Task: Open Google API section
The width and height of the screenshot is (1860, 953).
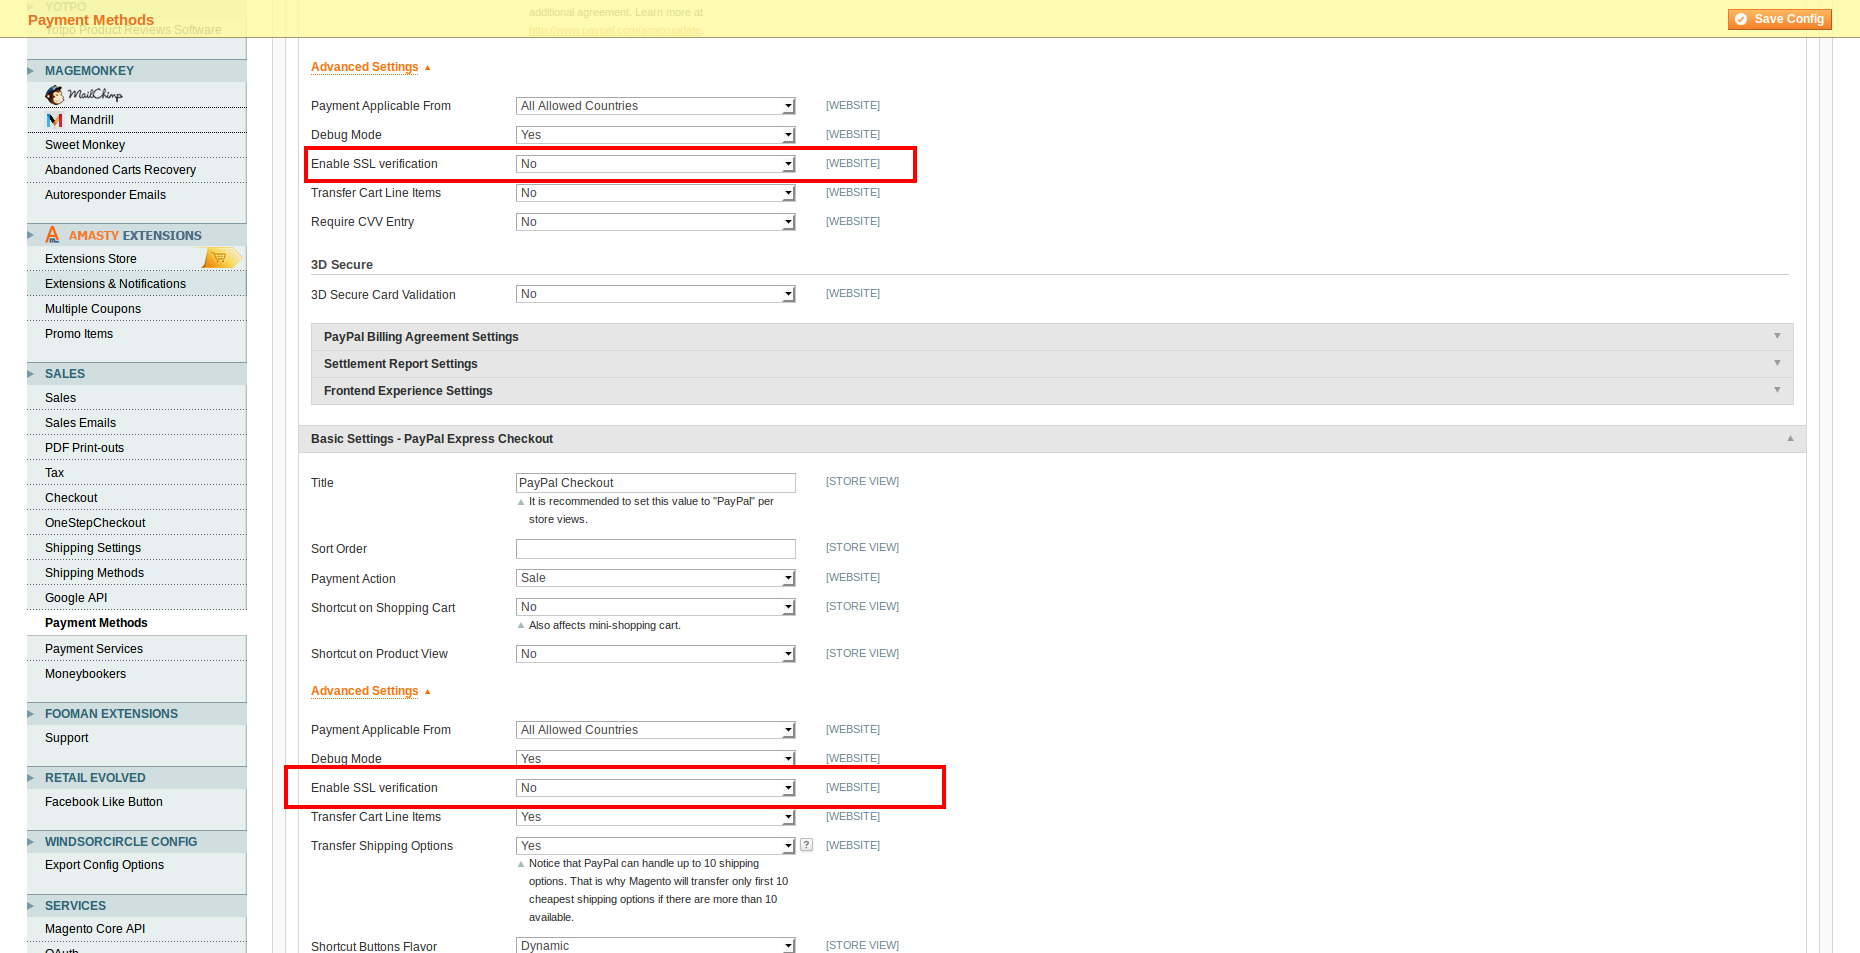Action: 76,598
